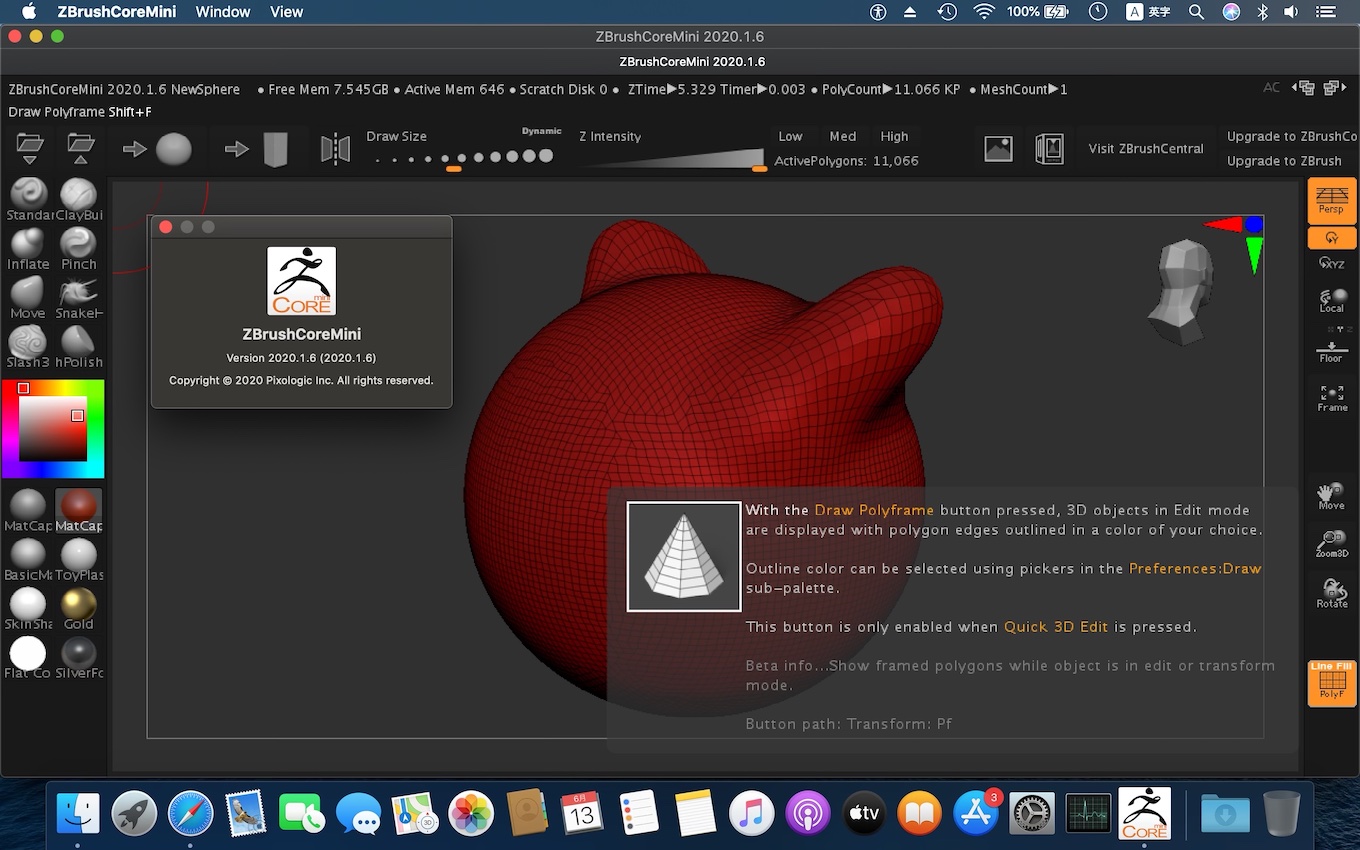The image size is (1360, 850).
Task: Pick a color in the color square
Action: 53,427
